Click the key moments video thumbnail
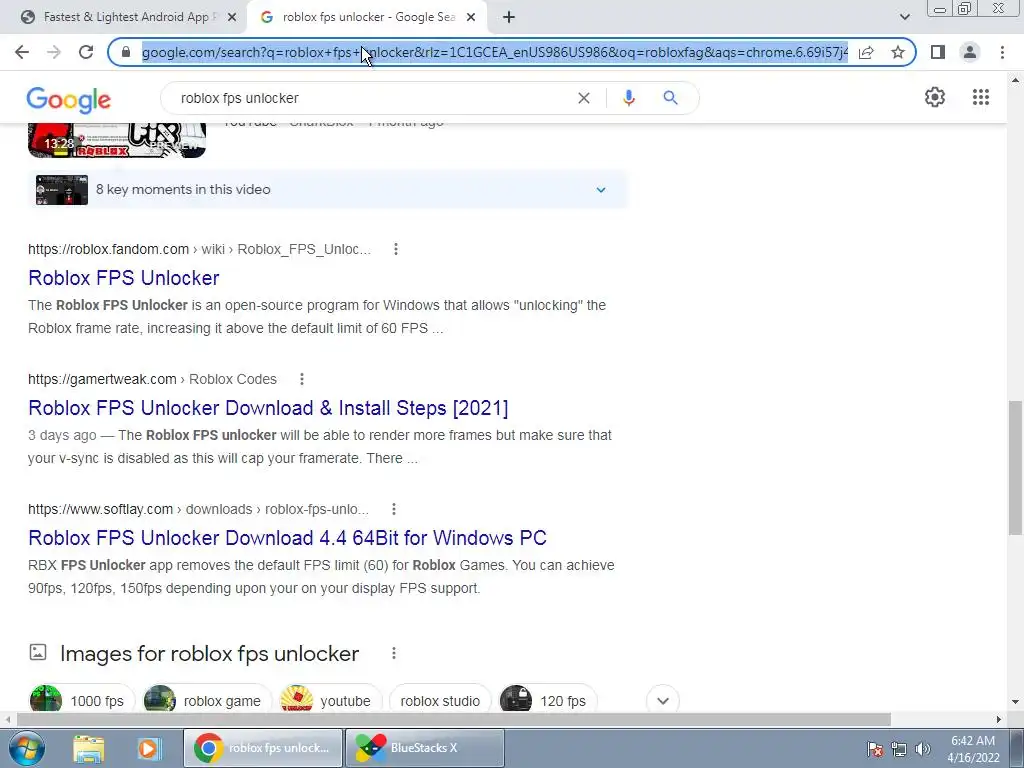The width and height of the screenshot is (1024, 768). coord(62,189)
